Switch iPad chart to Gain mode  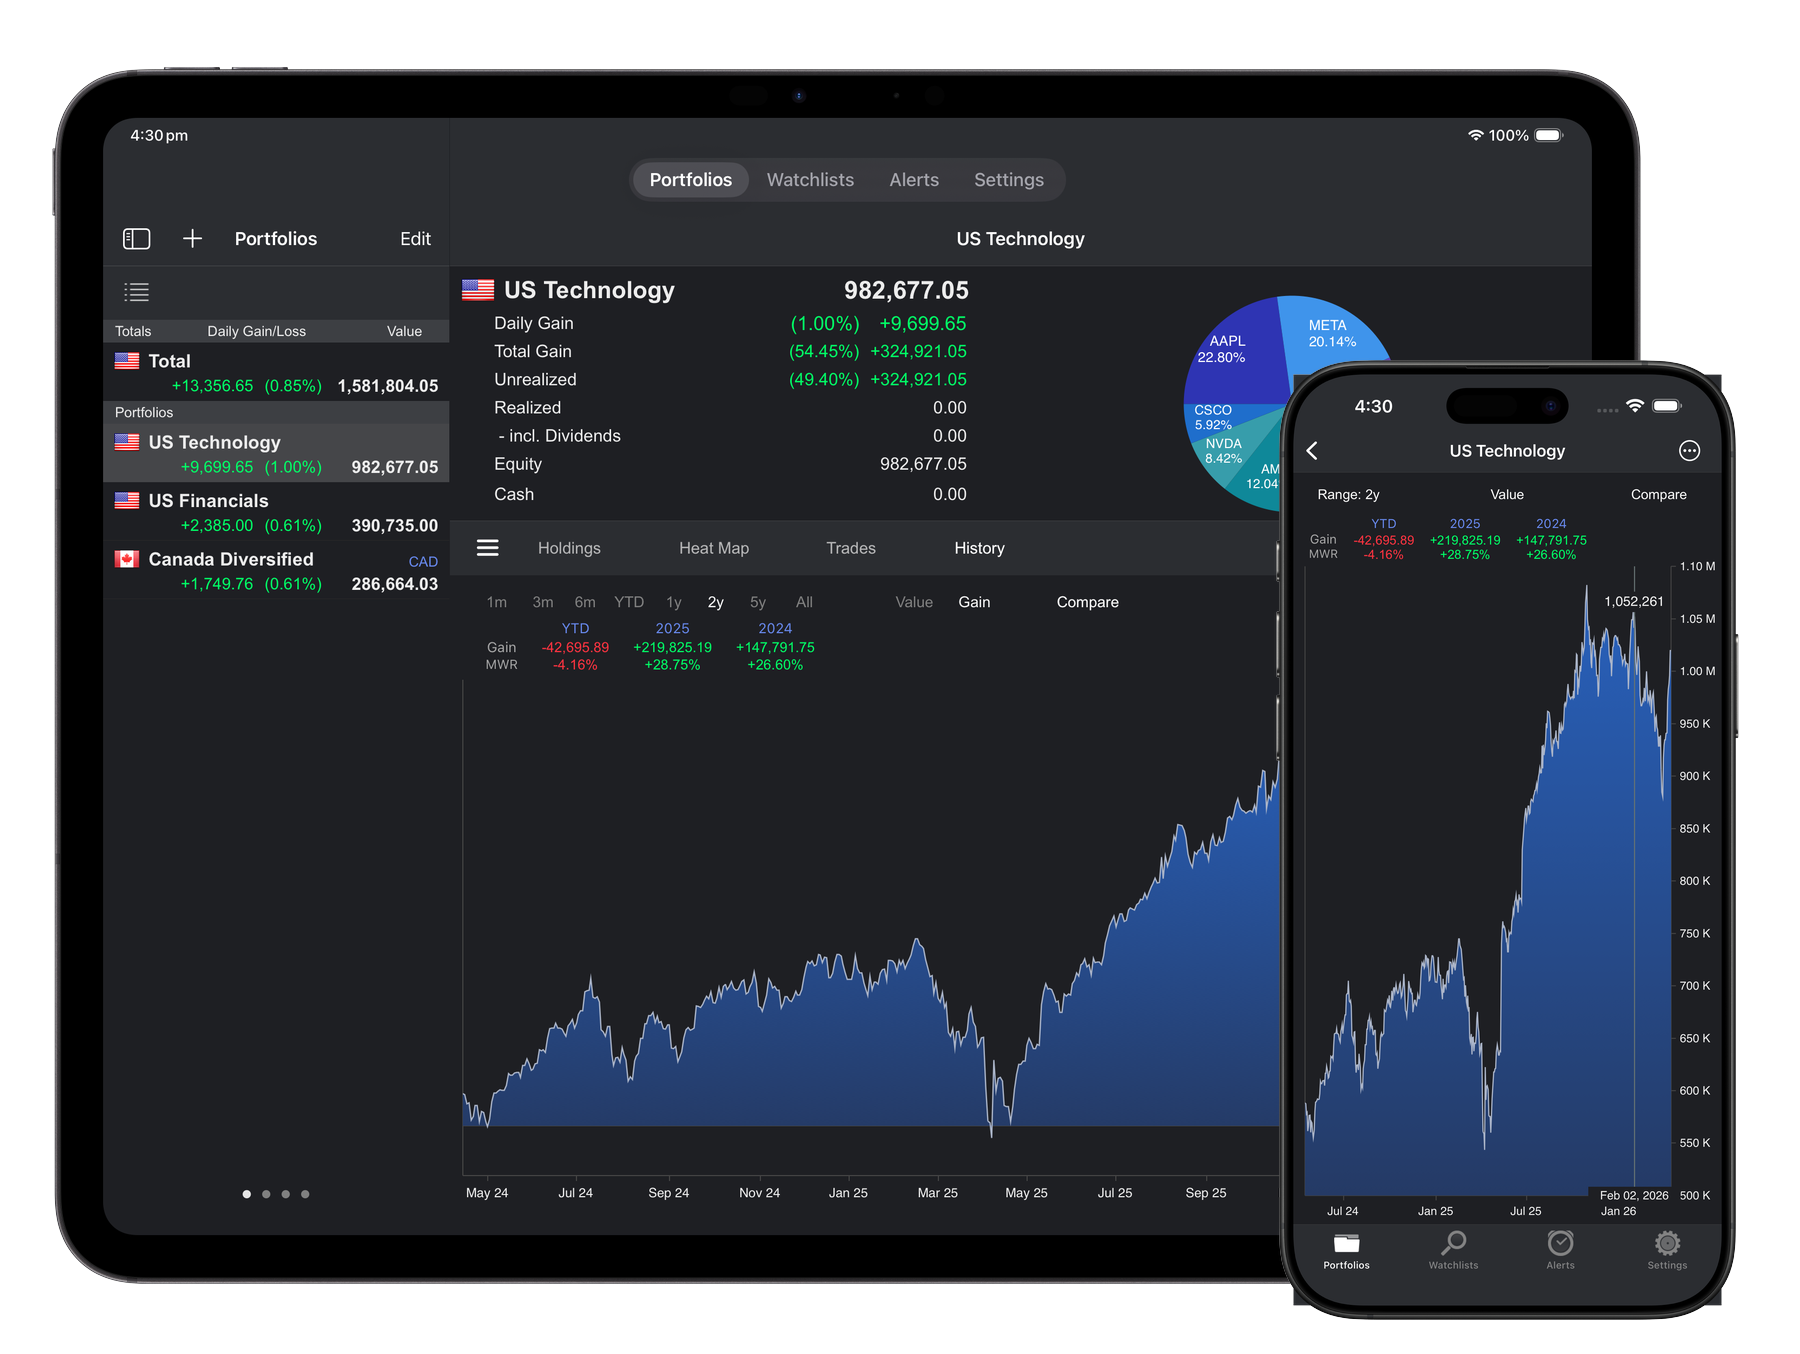click(974, 602)
